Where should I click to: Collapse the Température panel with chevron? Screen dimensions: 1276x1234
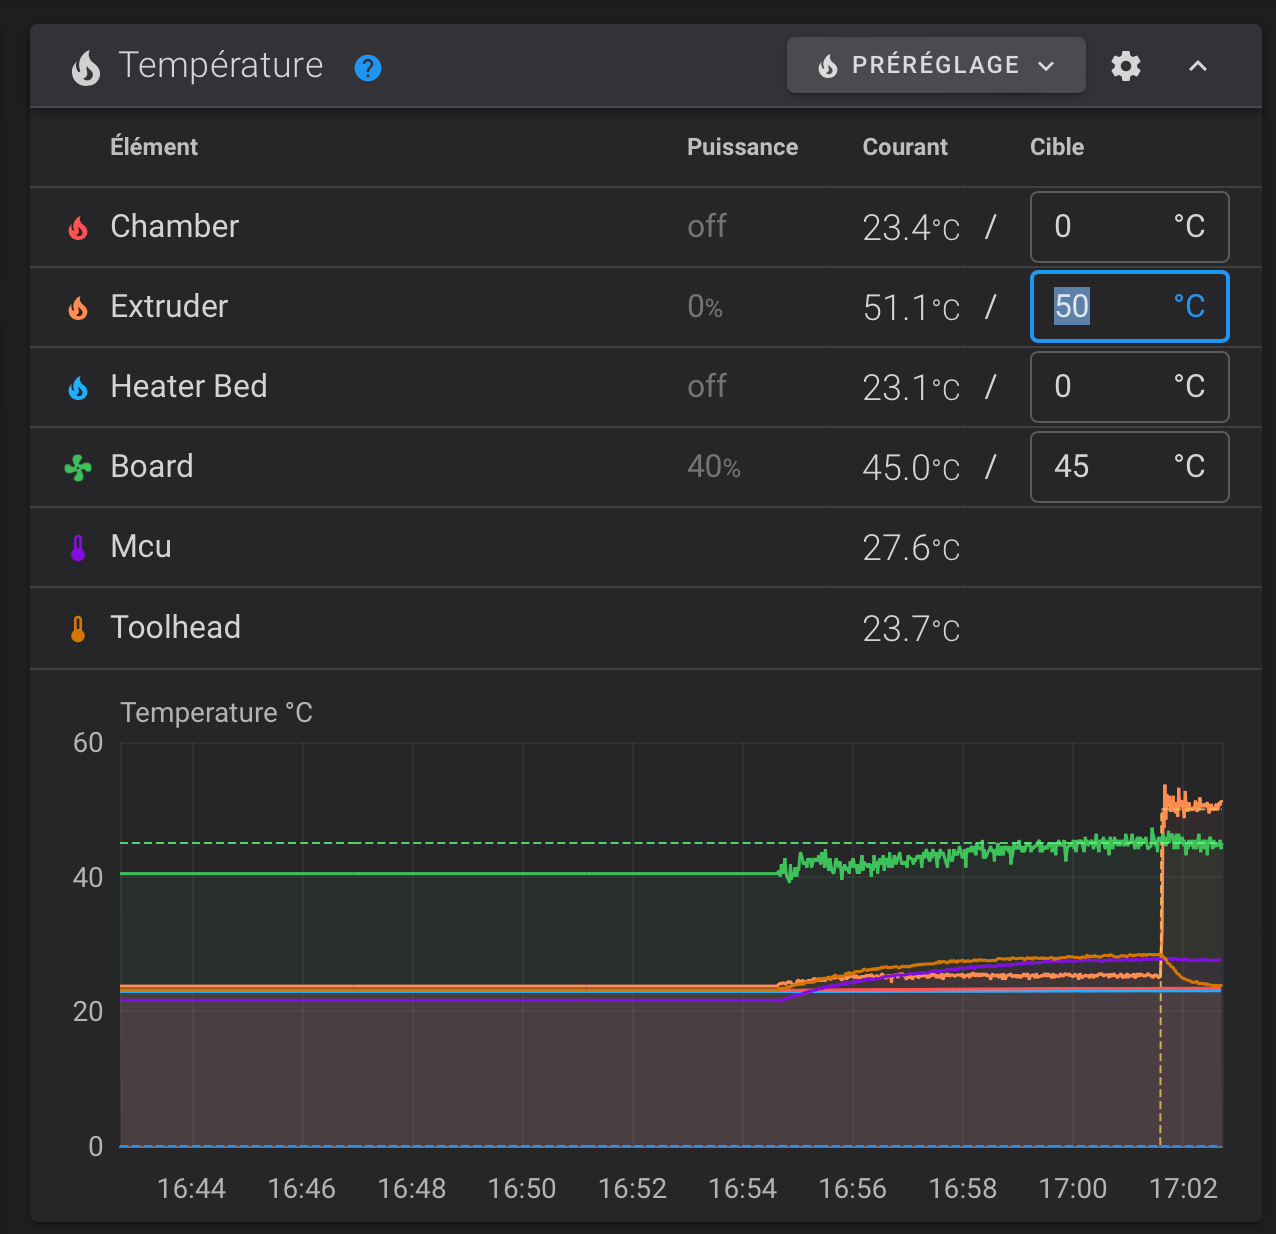(x=1198, y=66)
